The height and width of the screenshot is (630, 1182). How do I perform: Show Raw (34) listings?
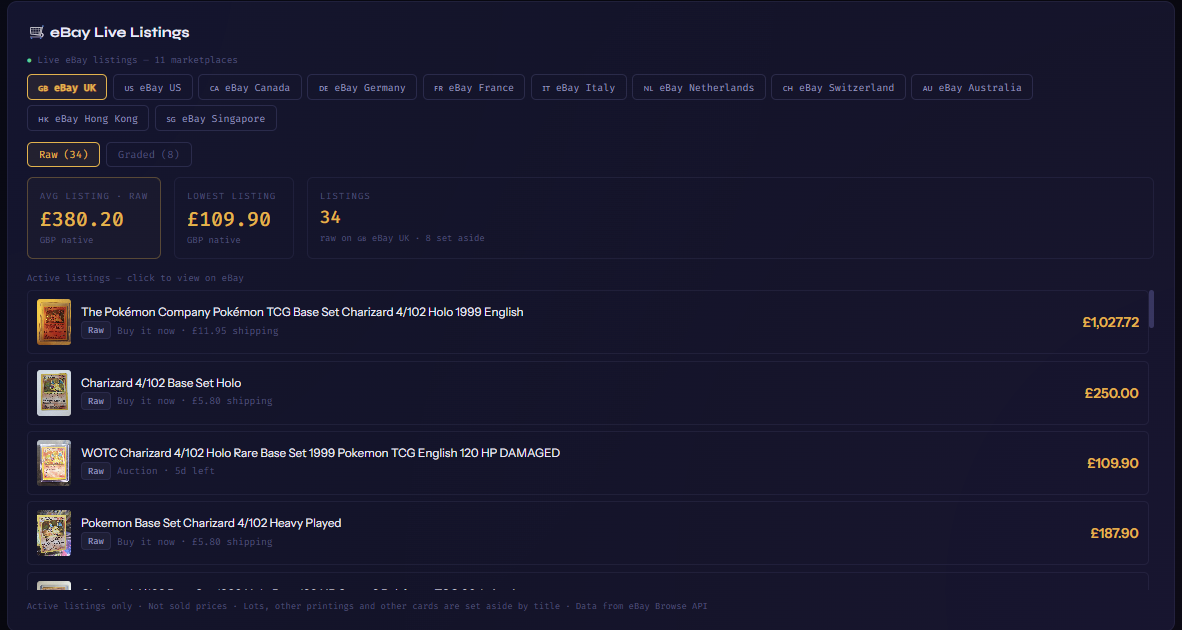pyautogui.click(x=63, y=154)
